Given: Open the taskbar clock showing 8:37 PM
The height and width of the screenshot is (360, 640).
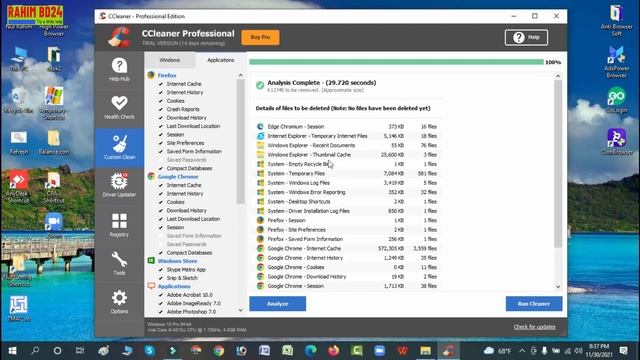Looking at the screenshot, I should click(599, 351).
